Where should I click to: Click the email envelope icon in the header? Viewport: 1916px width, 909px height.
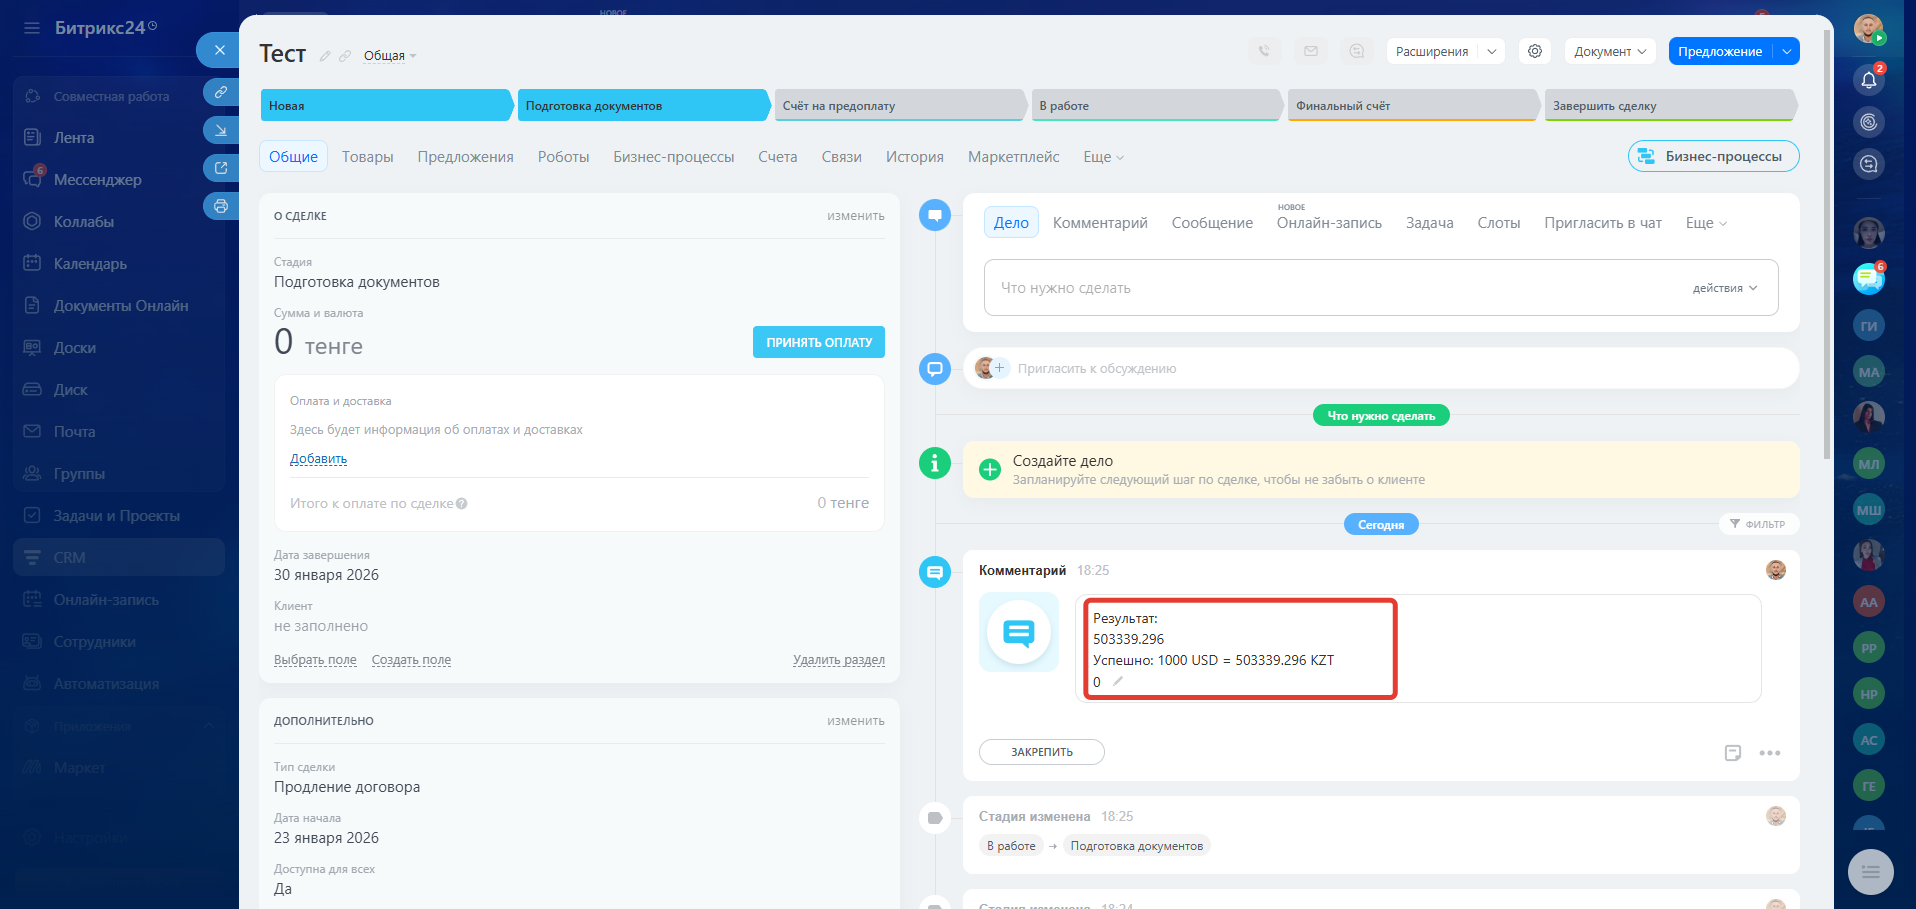click(1310, 51)
